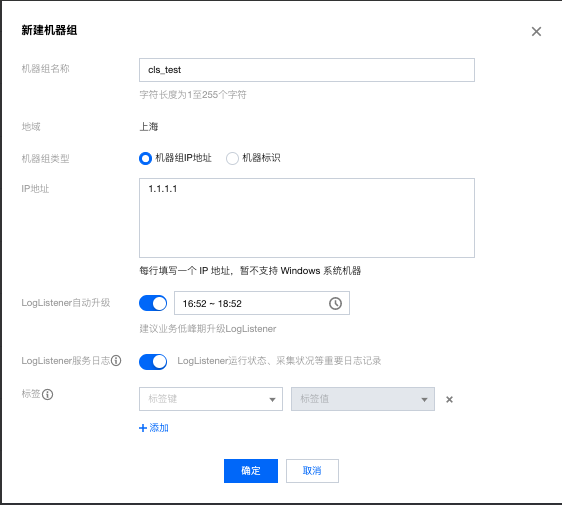Remove tag row with the x icon
Image resolution: width=562 pixels, height=505 pixels.
[449, 399]
